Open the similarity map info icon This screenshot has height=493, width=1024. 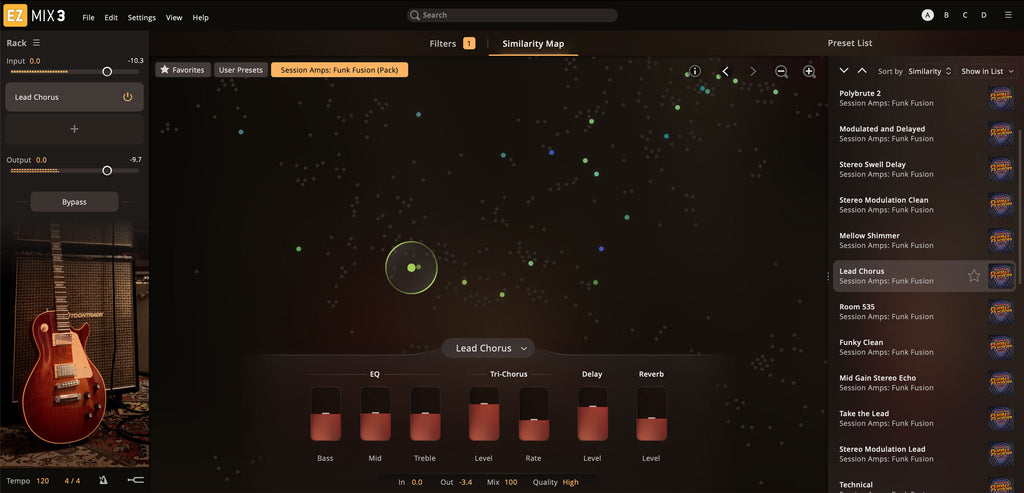[695, 71]
